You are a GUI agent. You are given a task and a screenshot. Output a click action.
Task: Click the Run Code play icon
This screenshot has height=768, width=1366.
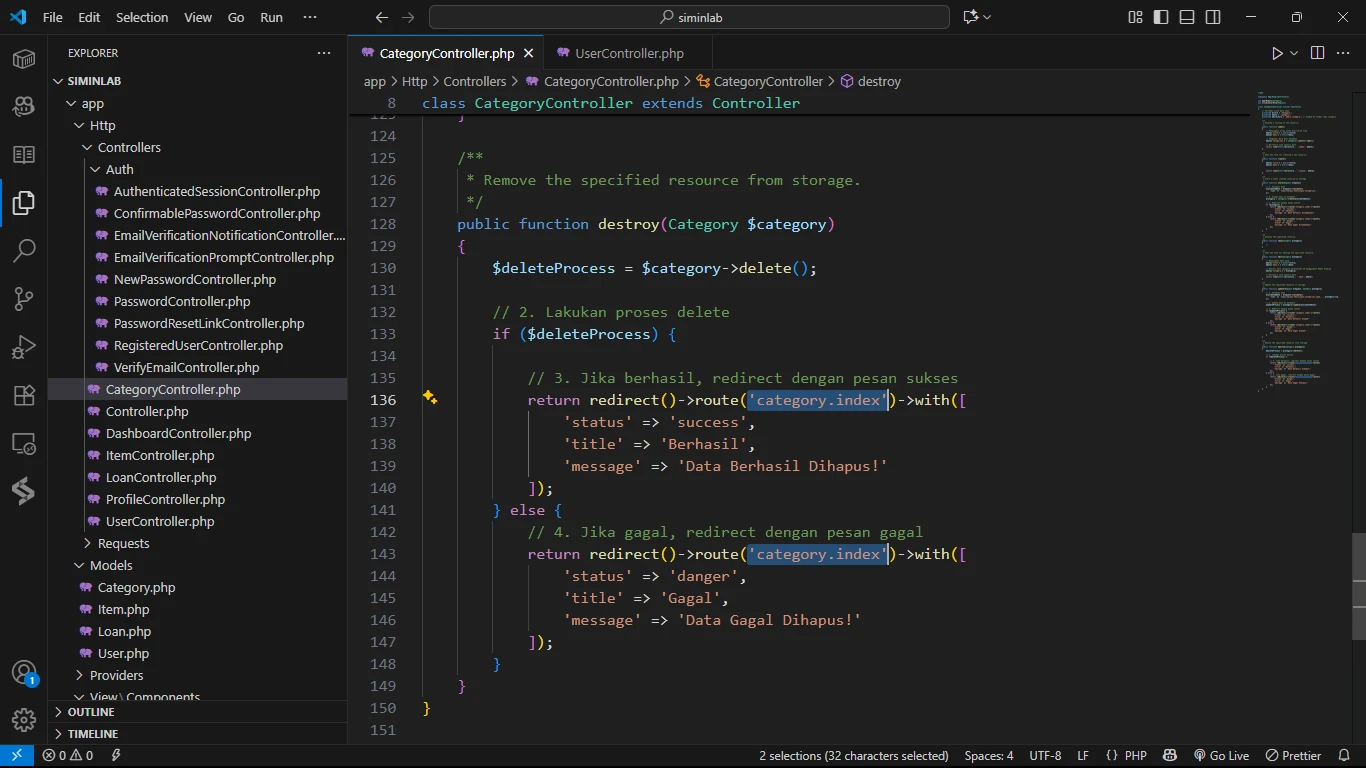point(1277,53)
